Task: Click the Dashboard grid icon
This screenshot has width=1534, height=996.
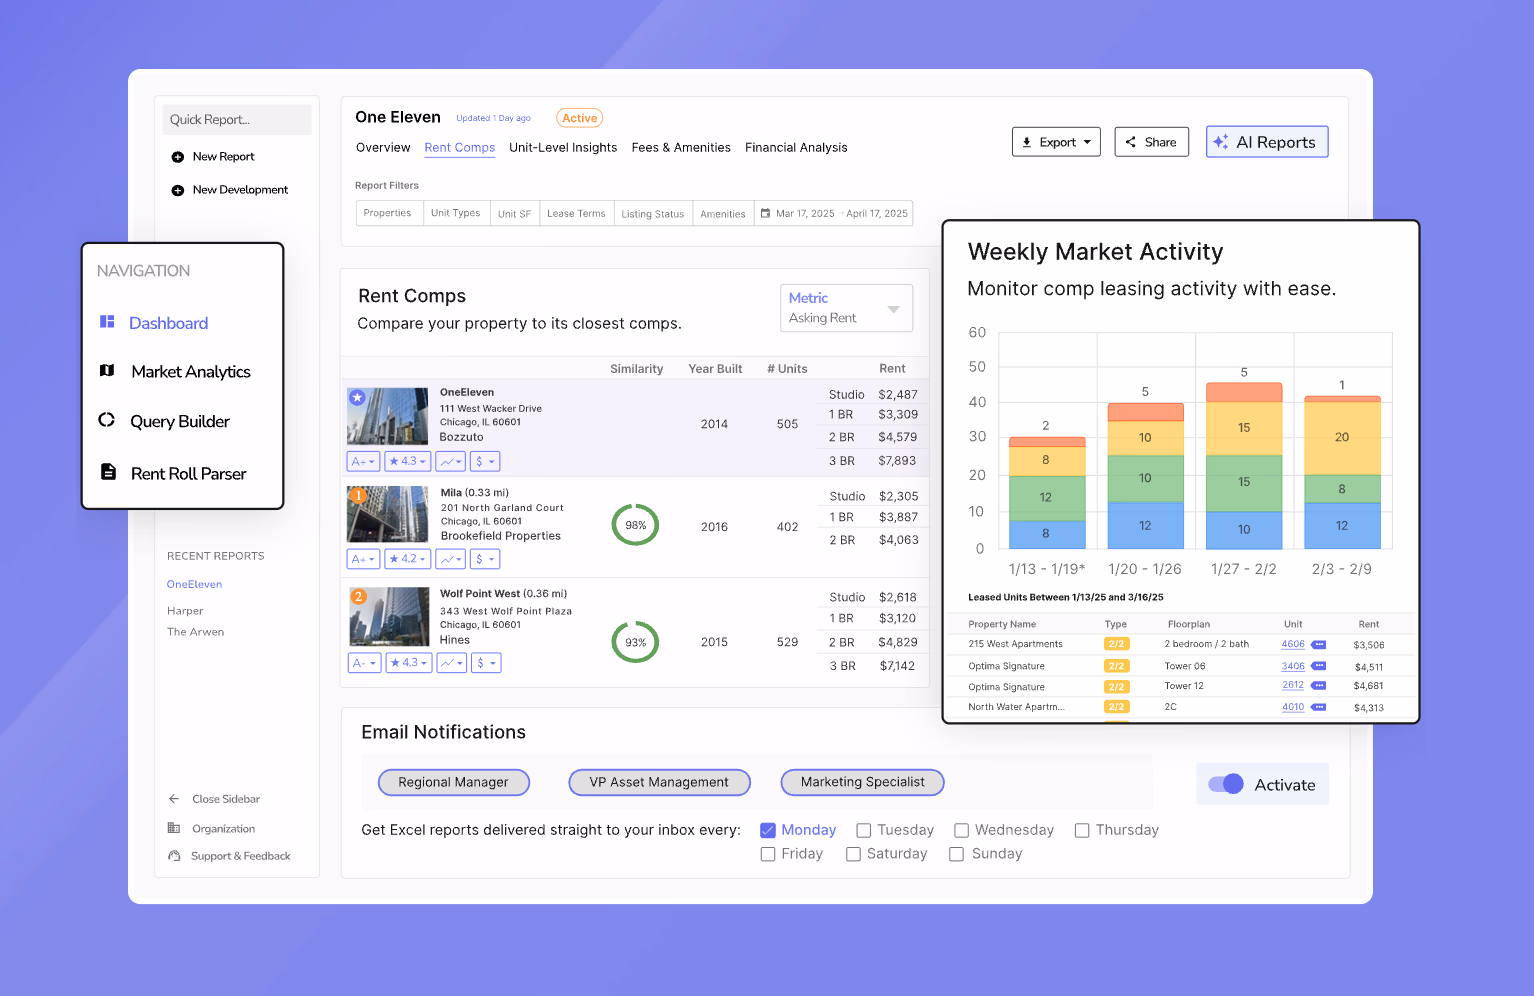Action: [107, 321]
